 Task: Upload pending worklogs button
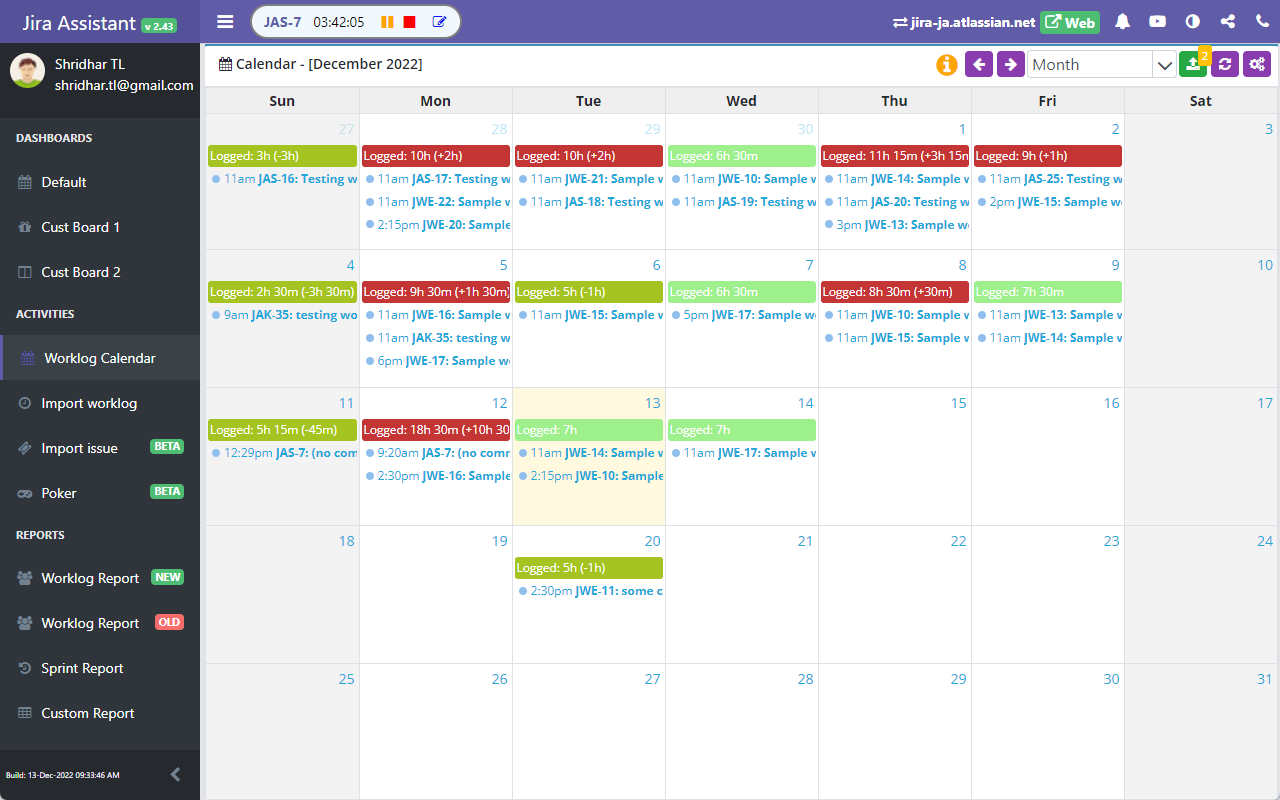tap(1193, 64)
